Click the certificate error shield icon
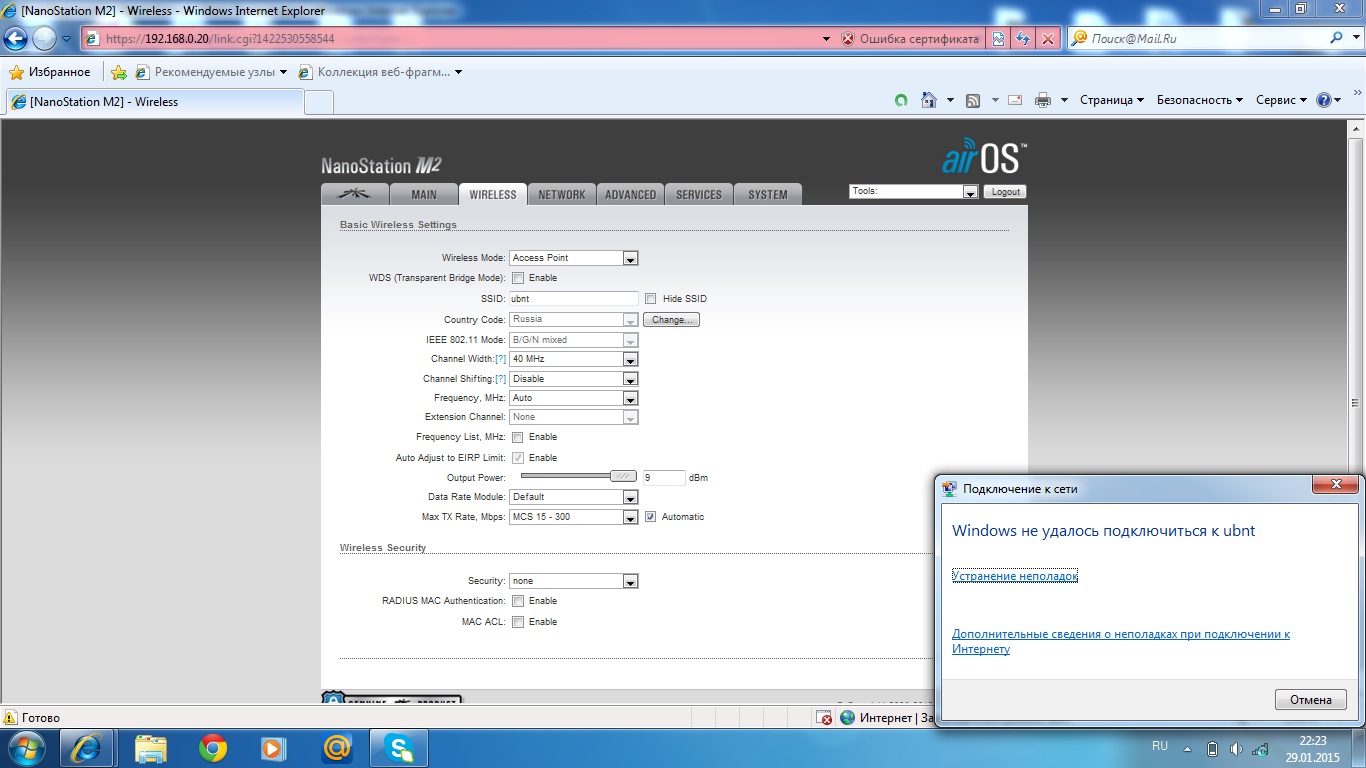 point(848,39)
